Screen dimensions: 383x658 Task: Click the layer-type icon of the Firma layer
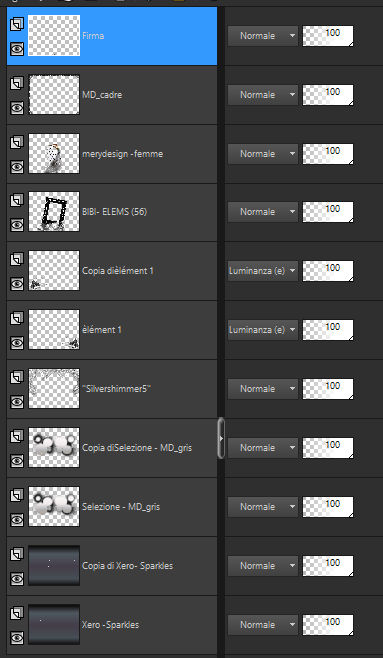17,24
